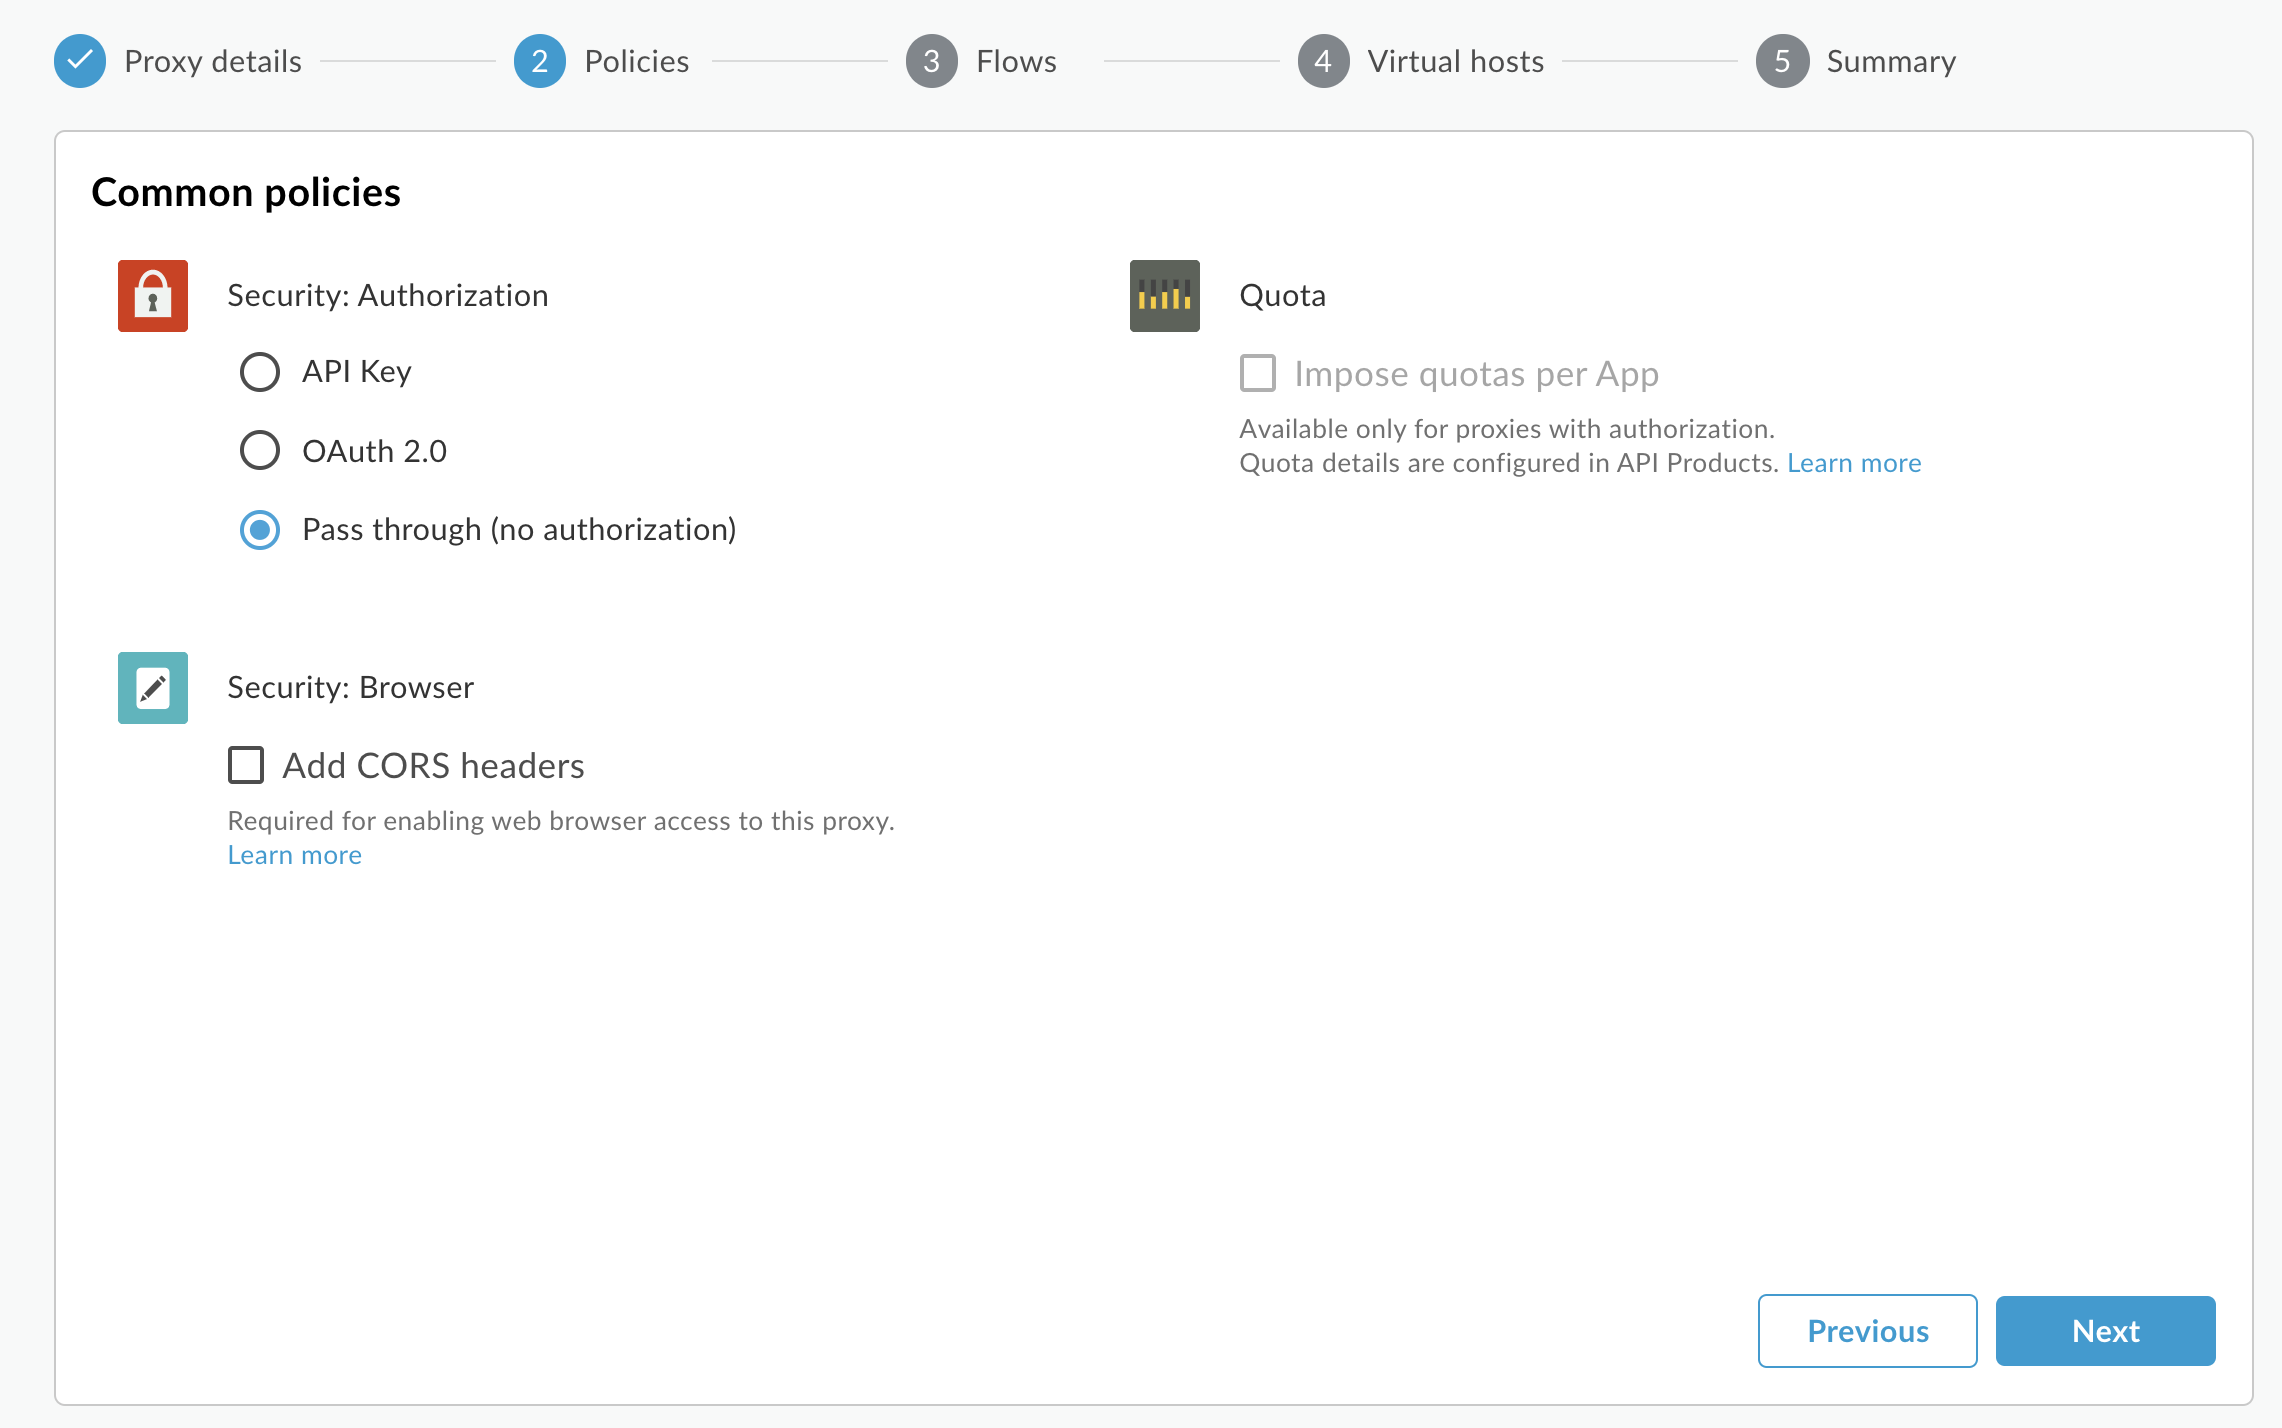The width and height of the screenshot is (2282, 1428).
Task: Select the API Key radio button
Action: (260, 370)
